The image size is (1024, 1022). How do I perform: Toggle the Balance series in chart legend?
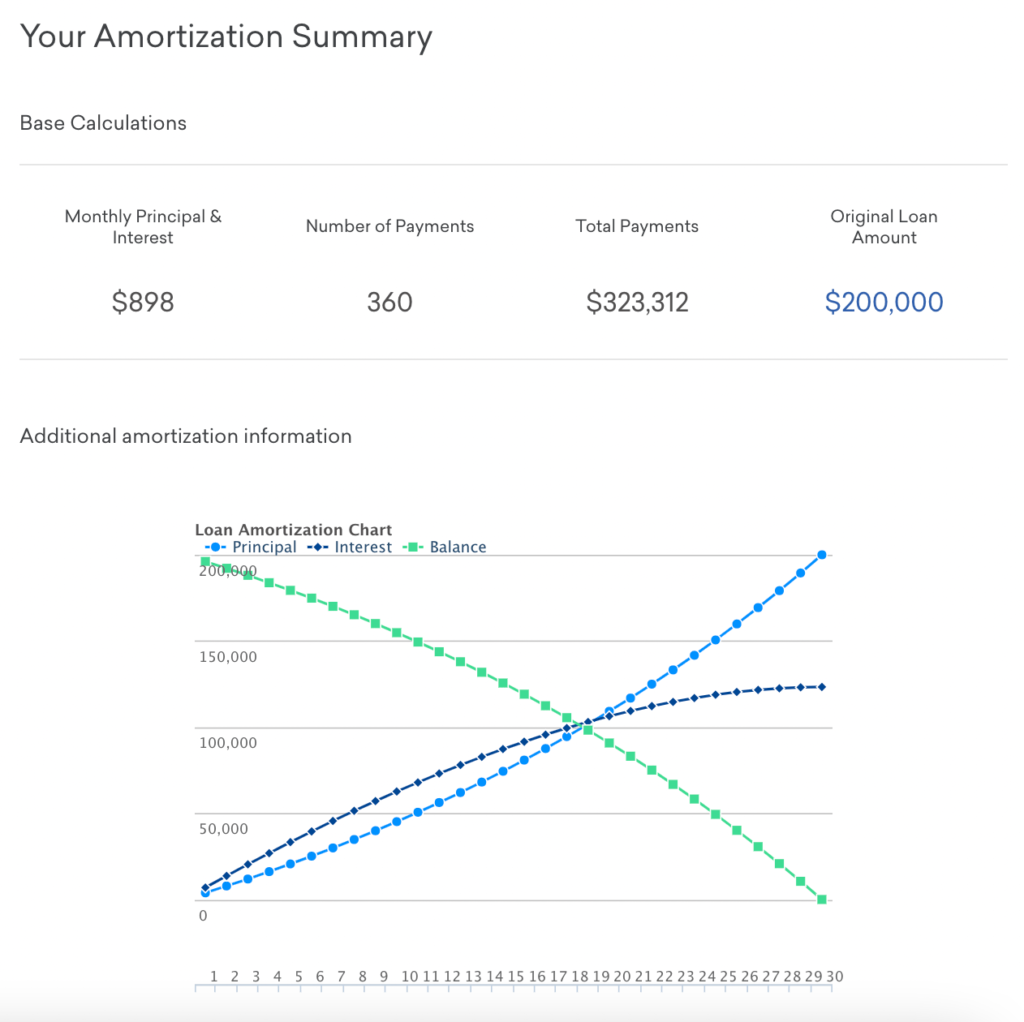point(457,547)
